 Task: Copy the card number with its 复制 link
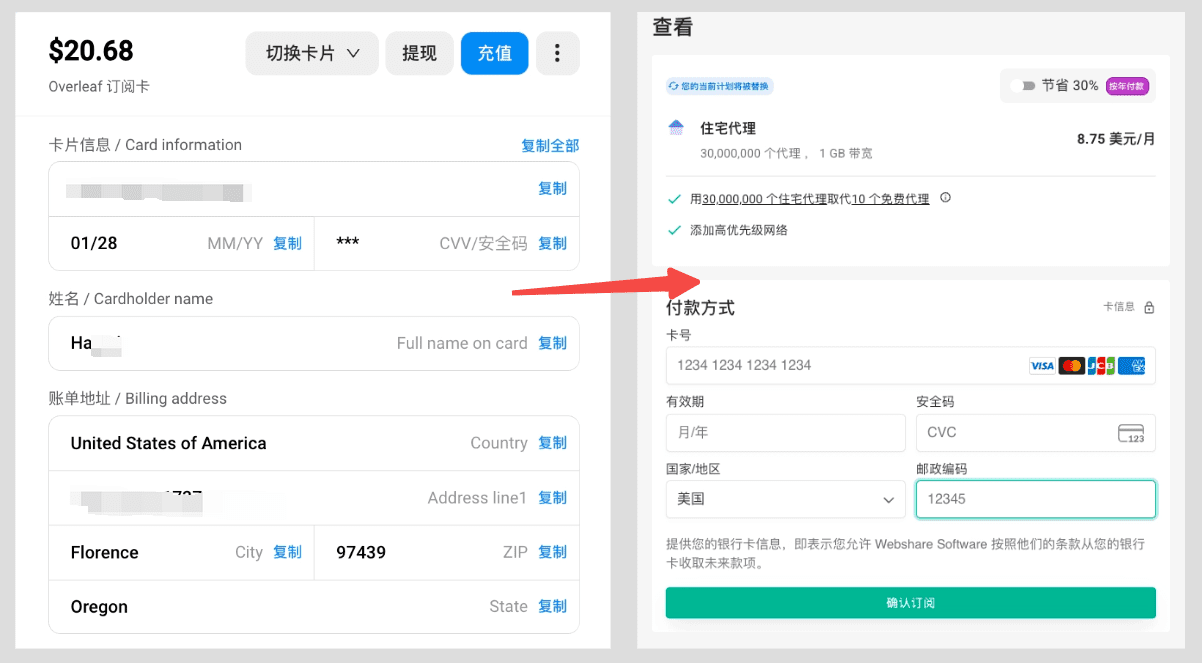(553, 189)
